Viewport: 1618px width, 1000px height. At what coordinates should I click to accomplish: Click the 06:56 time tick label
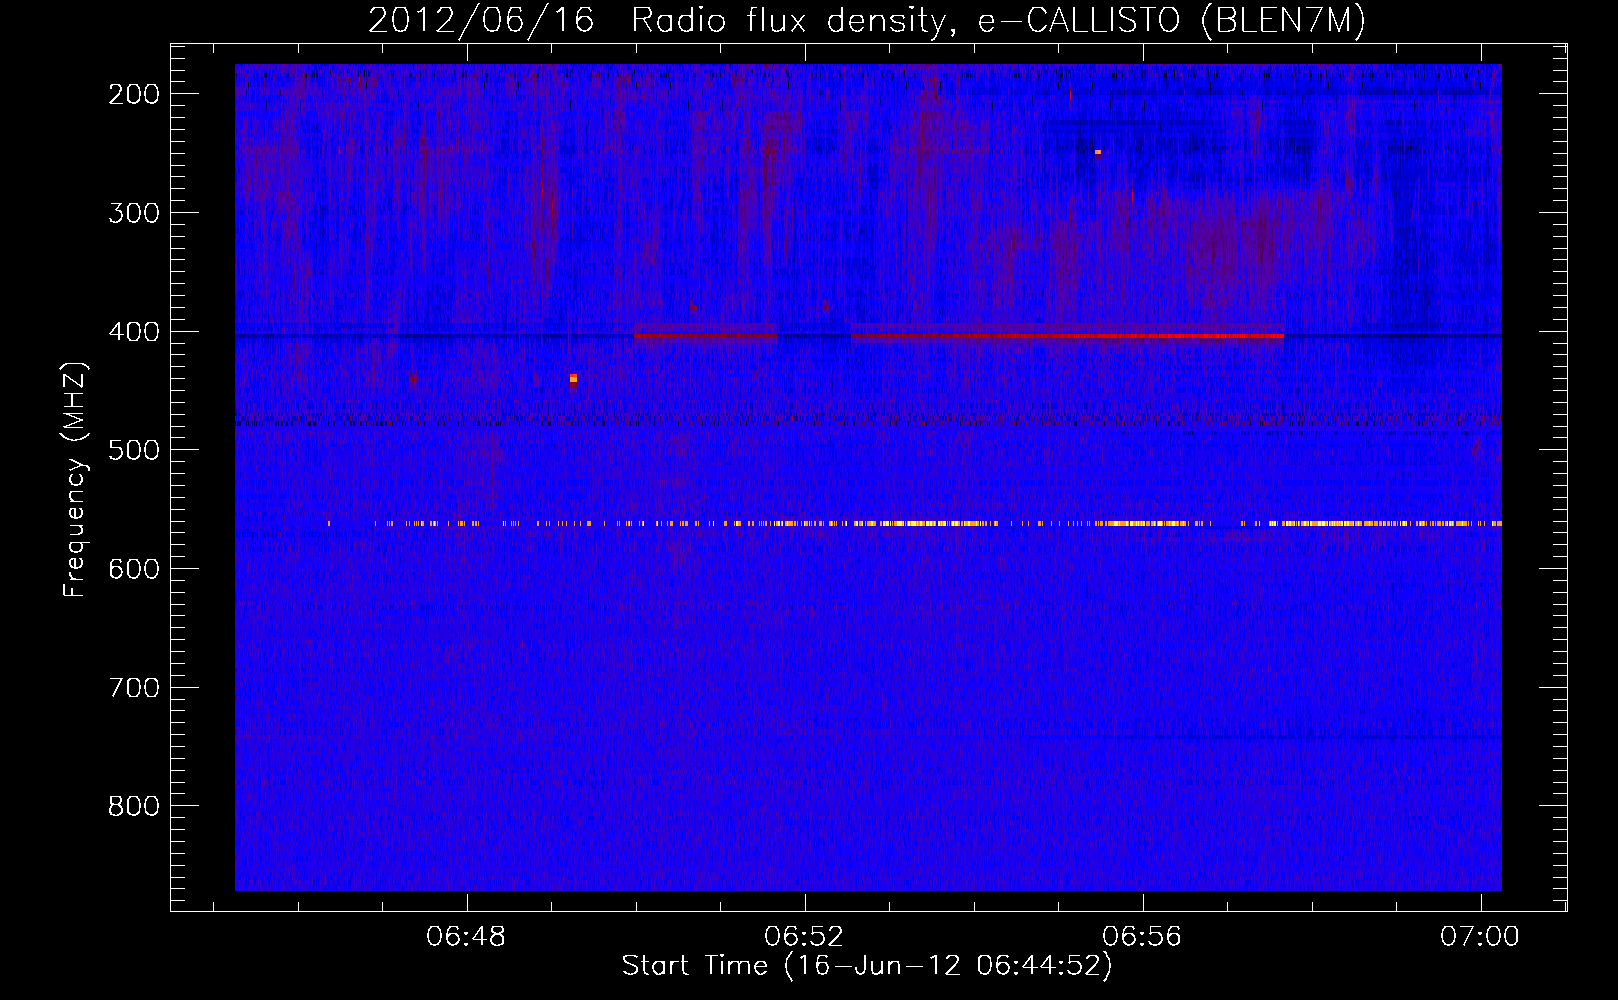tap(1142, 937)
